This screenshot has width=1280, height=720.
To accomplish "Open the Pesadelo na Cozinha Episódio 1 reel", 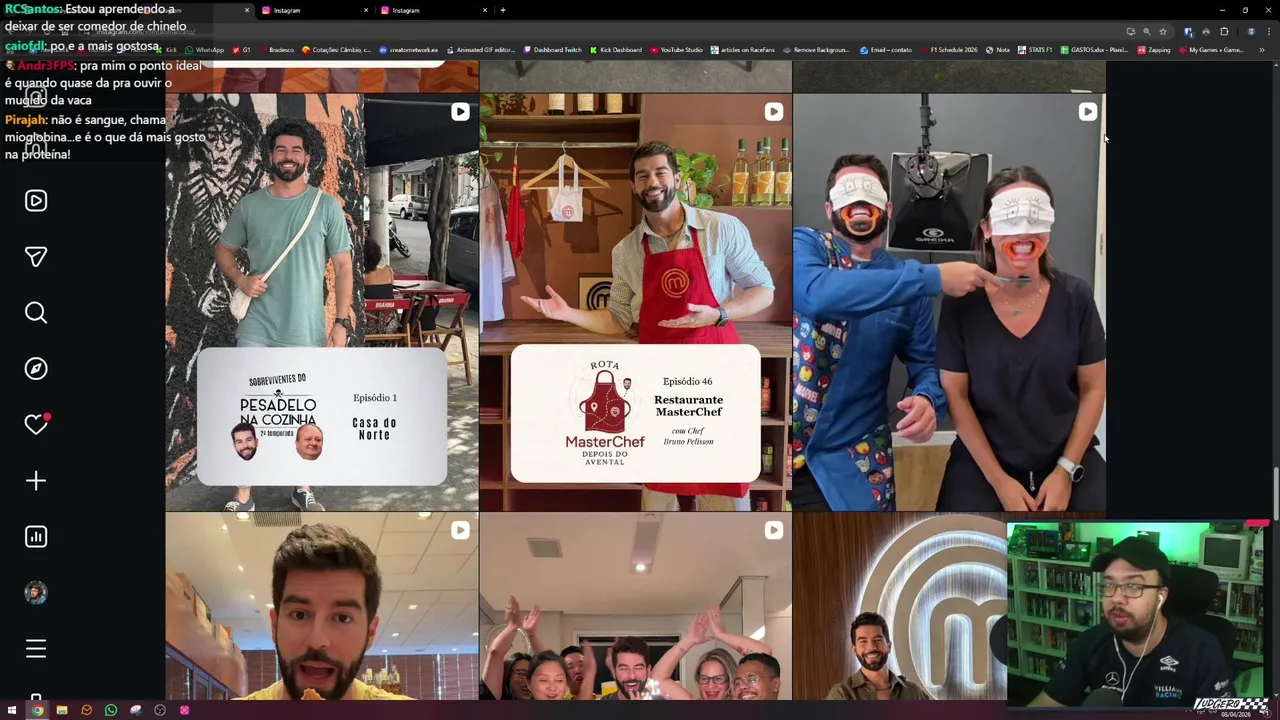I will pyautogui.click(x=322, y=302).
